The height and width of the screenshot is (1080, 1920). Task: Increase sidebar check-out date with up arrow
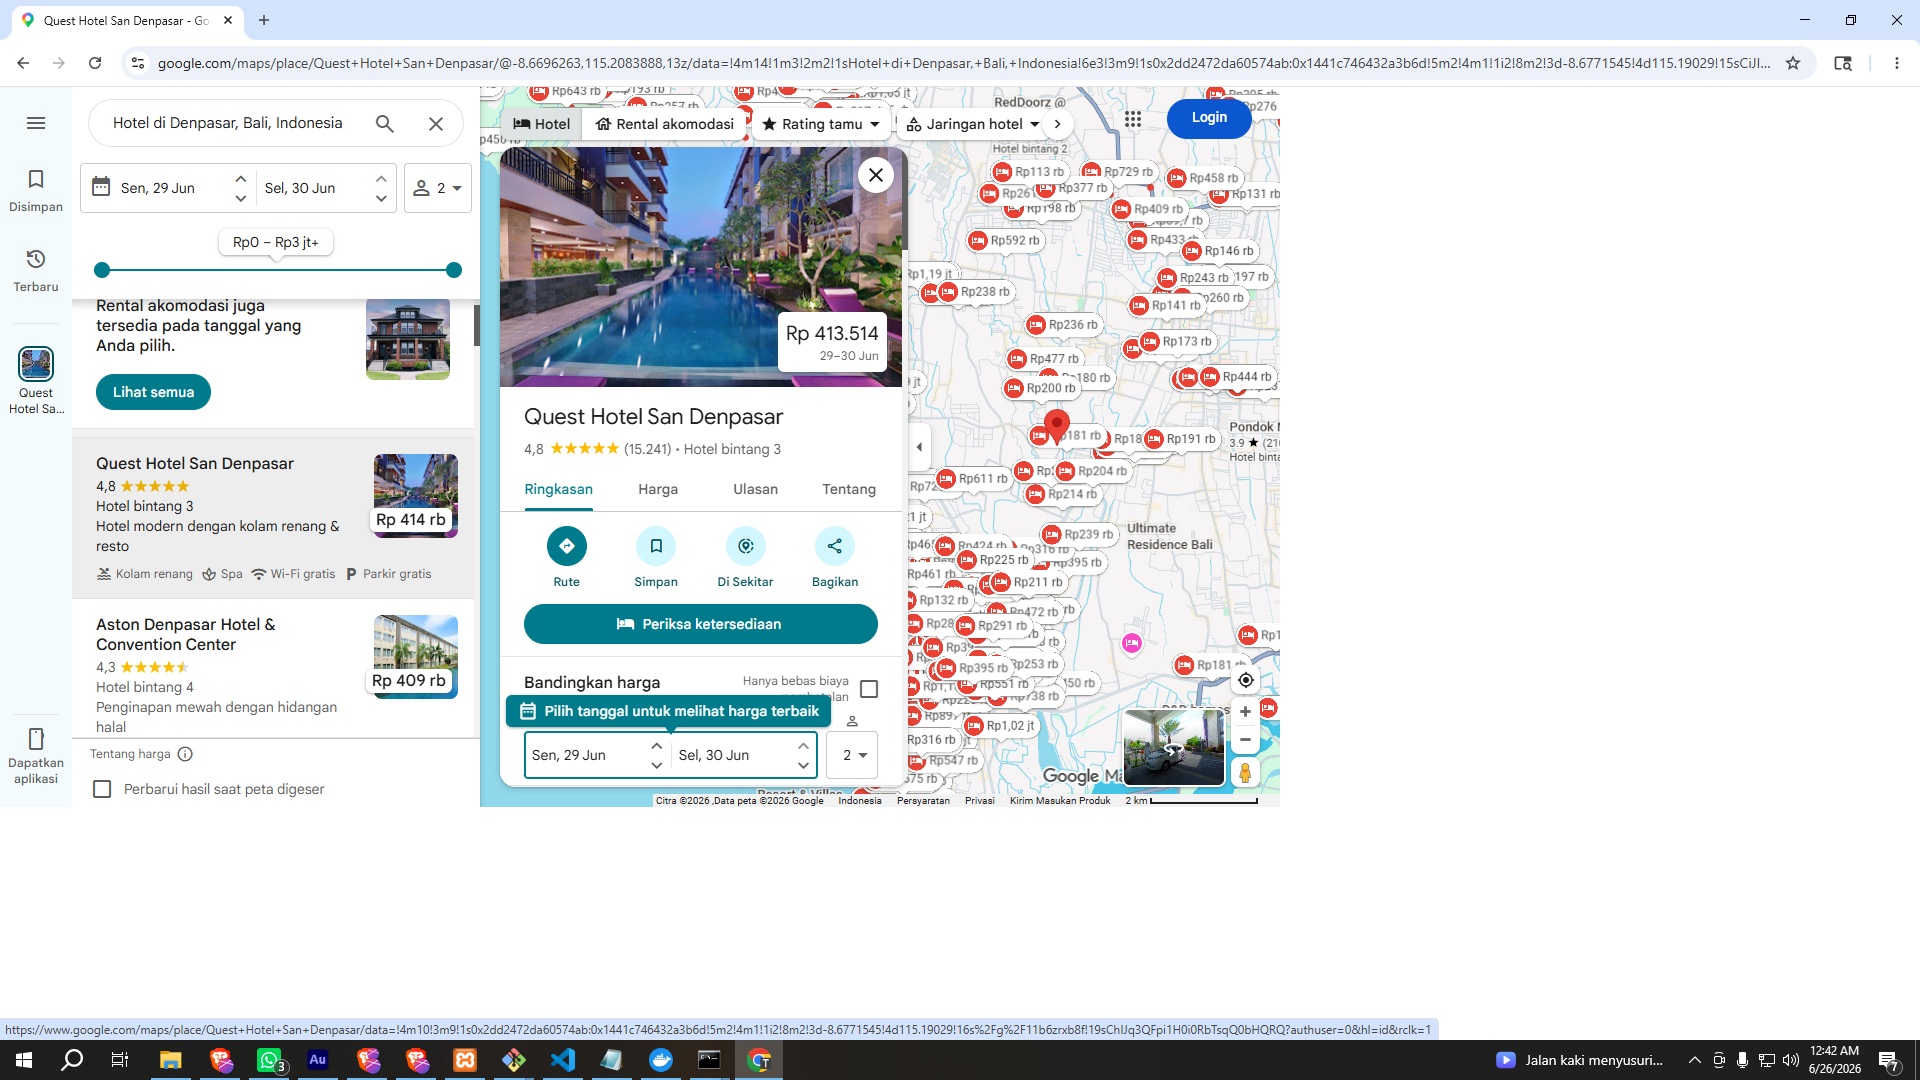(x=381, y=179)
